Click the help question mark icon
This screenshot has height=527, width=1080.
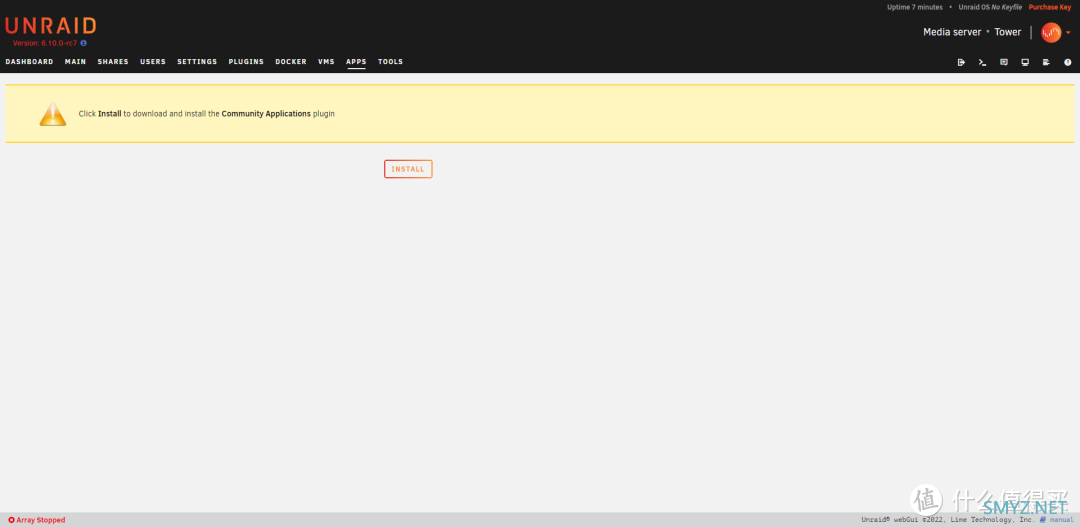[1068, 62]
